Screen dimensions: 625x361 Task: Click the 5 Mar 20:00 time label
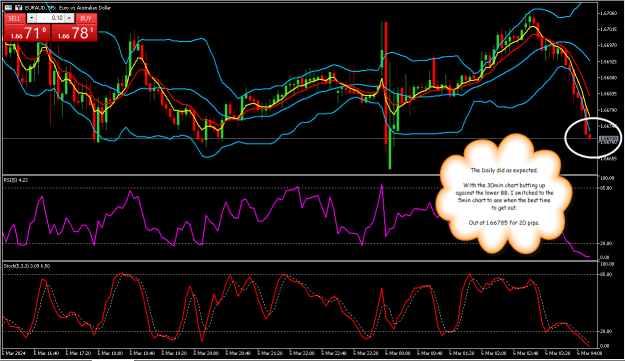pyautogui.click(x=206, y=353)
